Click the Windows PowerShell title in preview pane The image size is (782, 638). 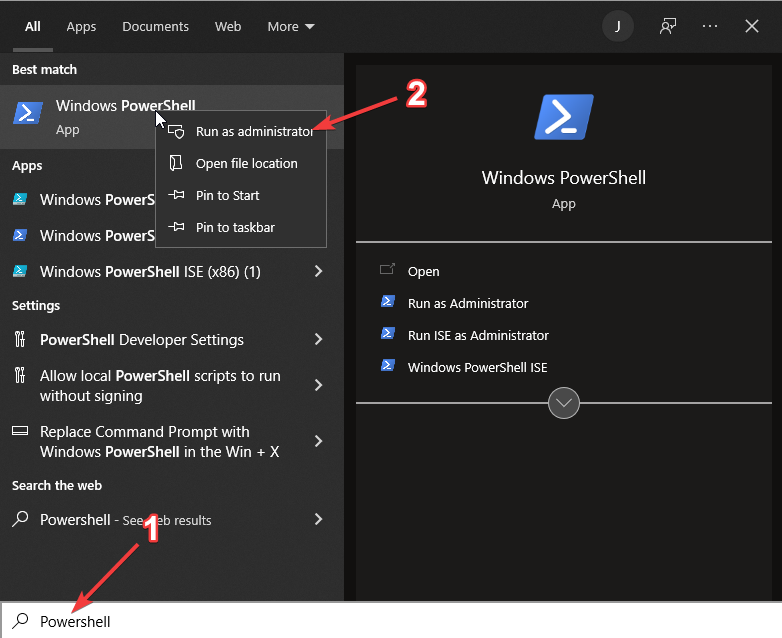click(x=564, y=178)
